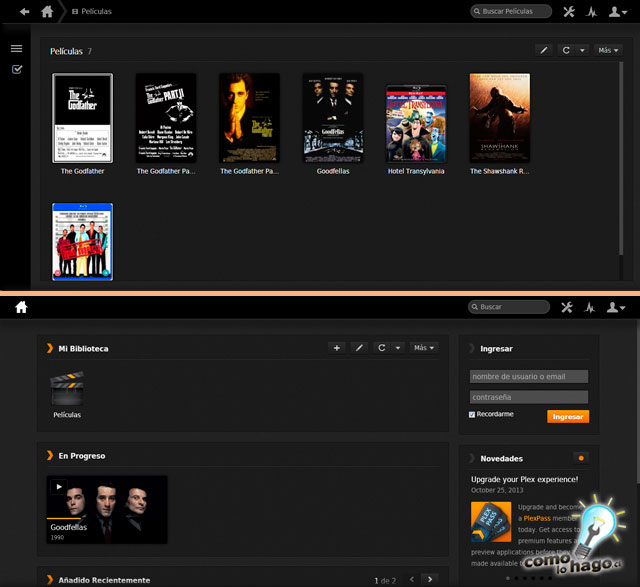Refresh Mi Biblioteca
The width and height of the screenshot is (640, 587).
coord(382,348)
